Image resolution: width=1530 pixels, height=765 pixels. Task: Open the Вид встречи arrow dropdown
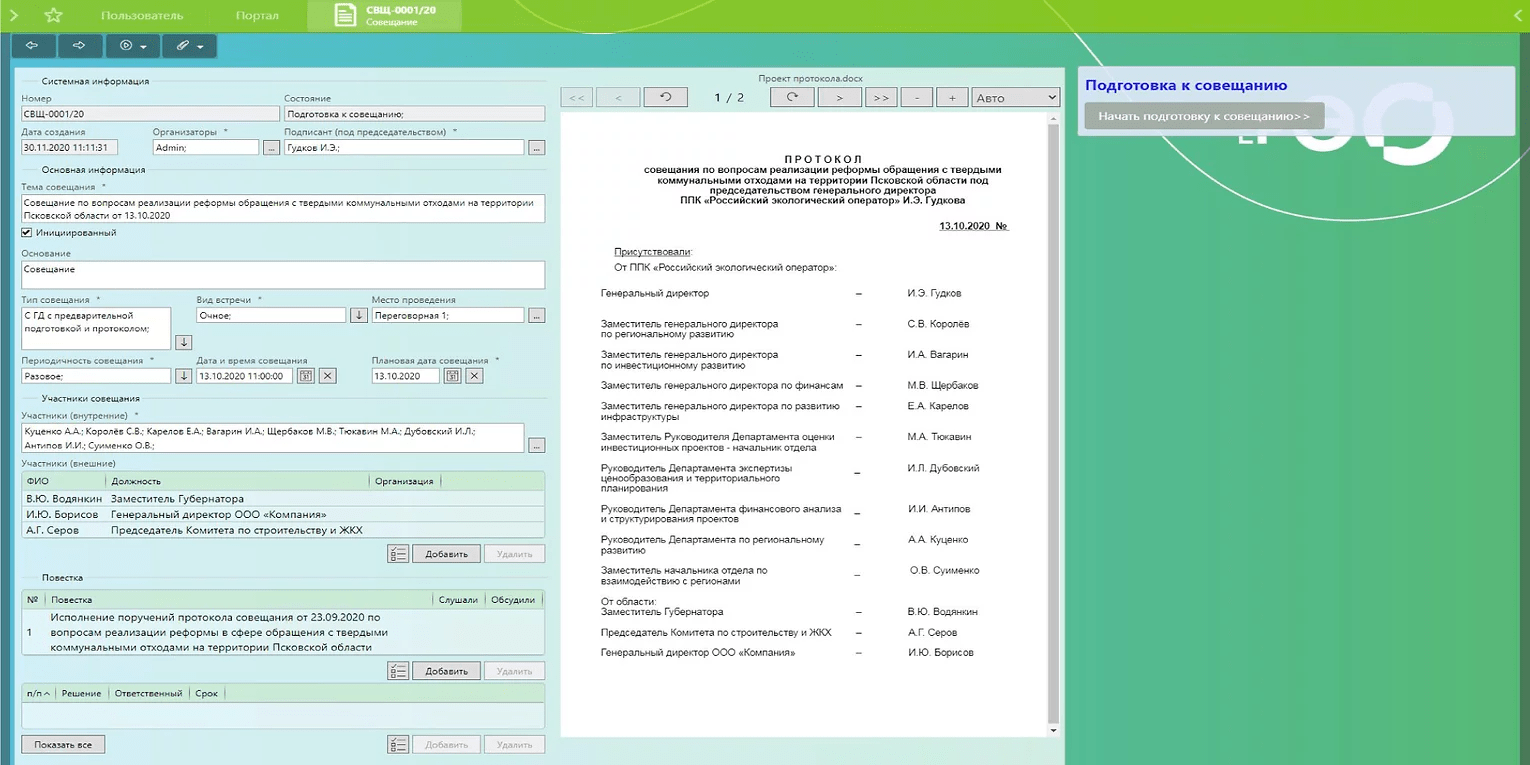(x=359, y=315)
